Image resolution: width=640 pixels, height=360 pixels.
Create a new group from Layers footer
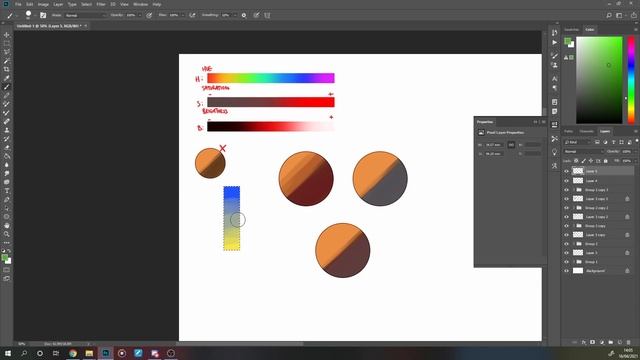coord(611,342)
